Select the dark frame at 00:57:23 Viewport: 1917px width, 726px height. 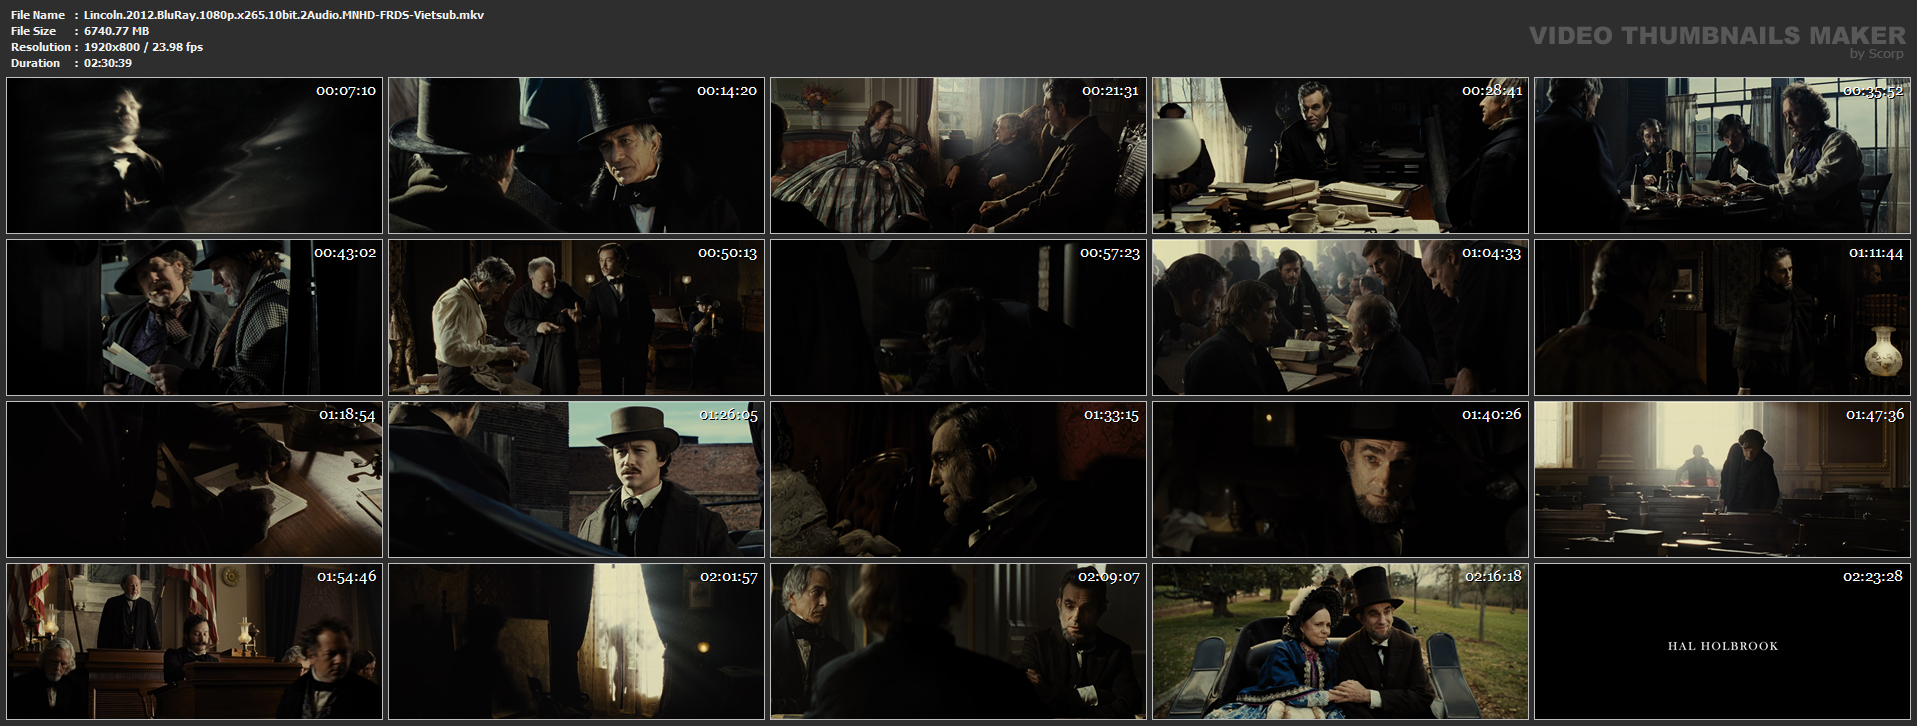coord(958,318)
